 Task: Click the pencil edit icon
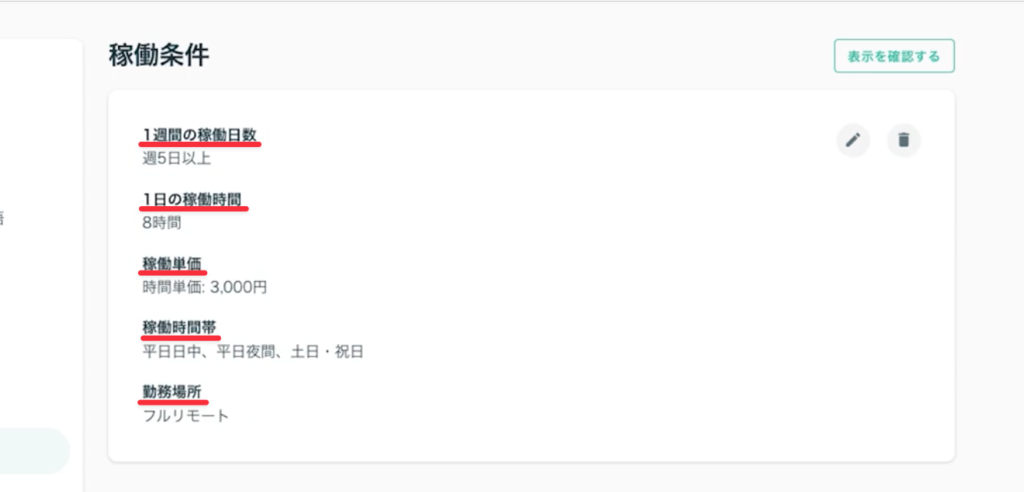(853, 140)
